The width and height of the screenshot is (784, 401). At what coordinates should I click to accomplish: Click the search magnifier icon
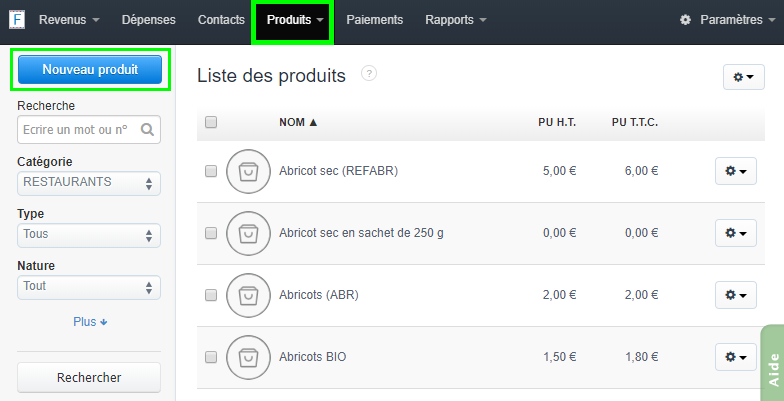tap(147, 130)
